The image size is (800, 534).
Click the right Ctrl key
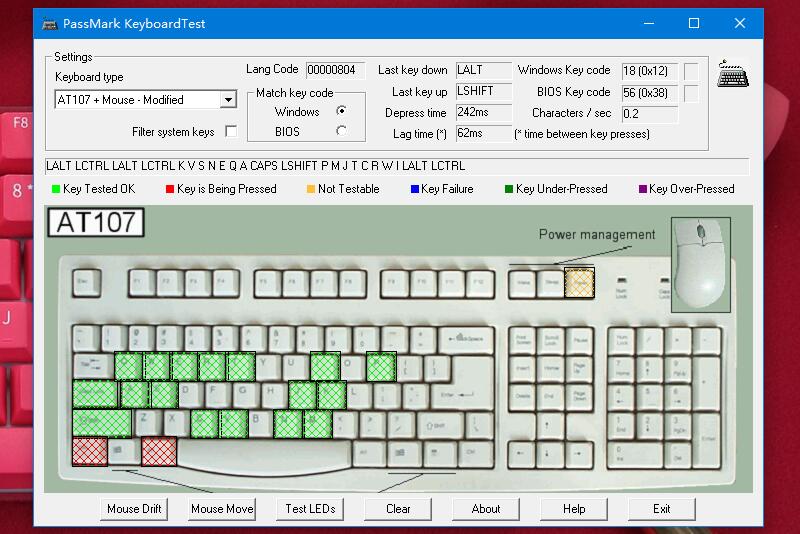pos(478,452)
